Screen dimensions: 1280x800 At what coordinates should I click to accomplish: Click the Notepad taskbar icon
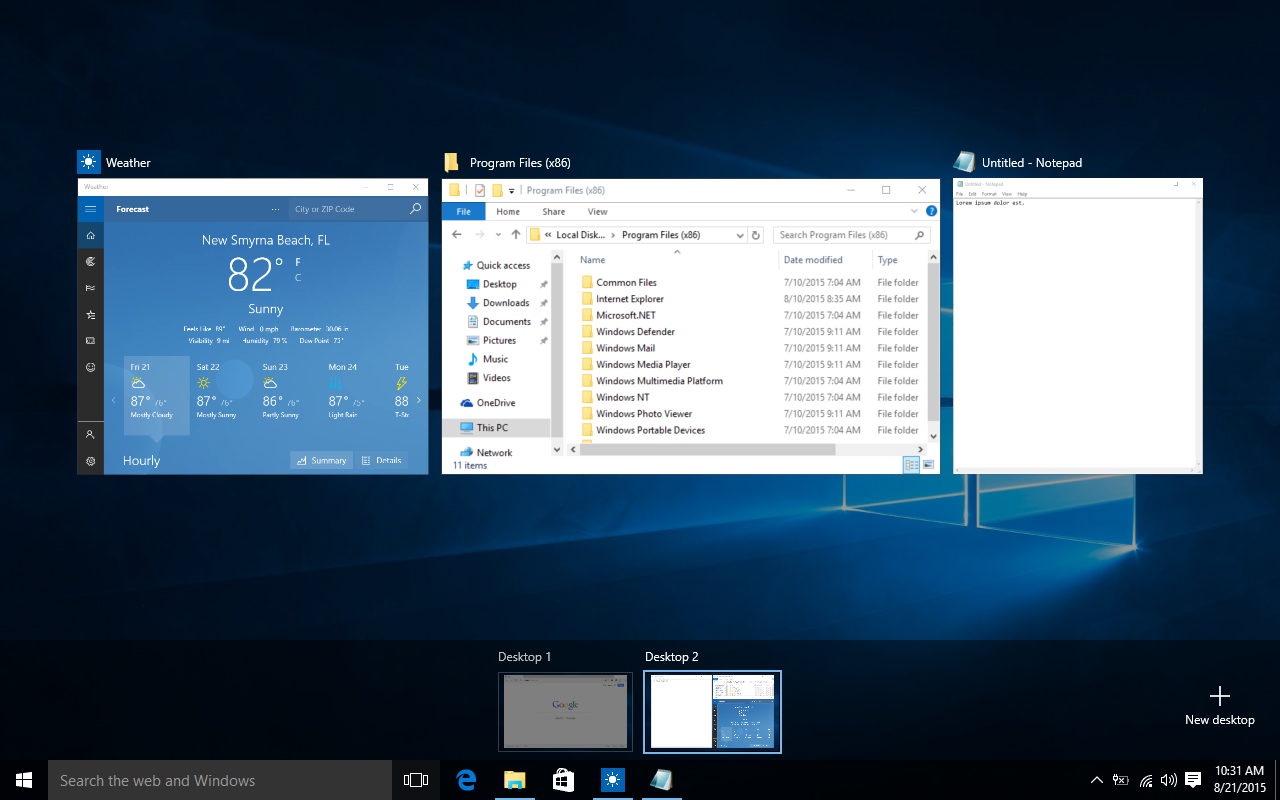661,780
